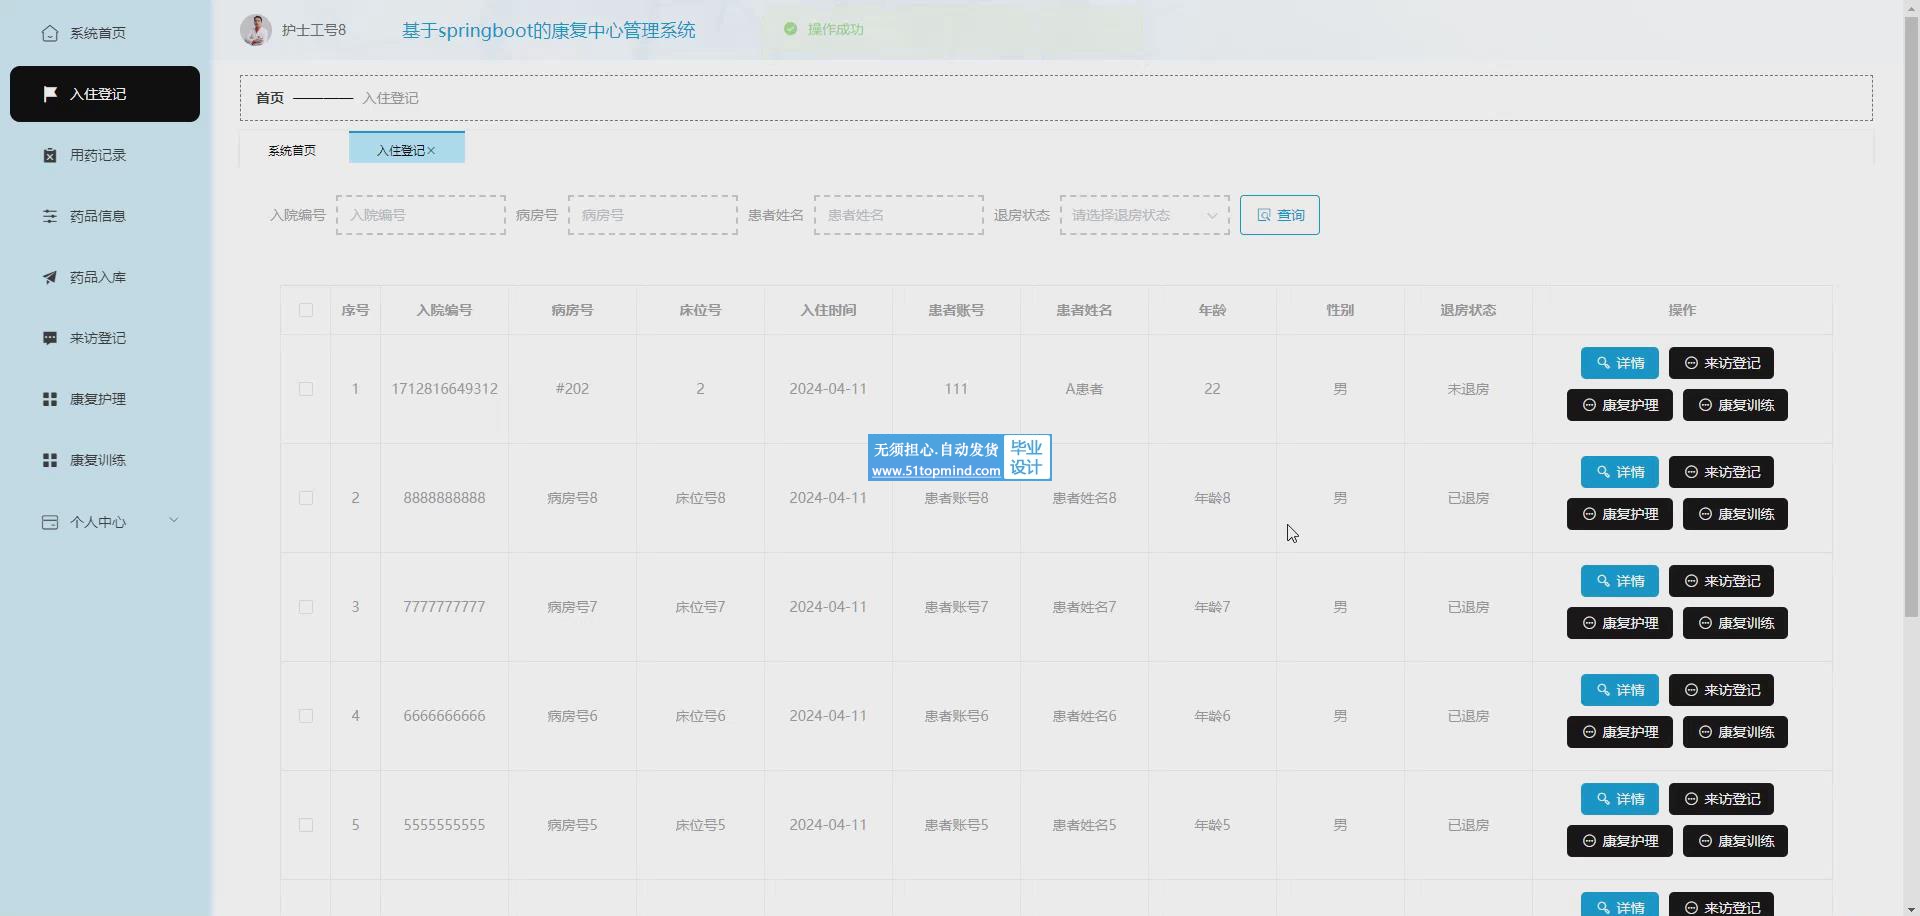The width and height of the screenshot is (1920, 916).
Task: Click the green success check icon
Action: pos(790,29)
